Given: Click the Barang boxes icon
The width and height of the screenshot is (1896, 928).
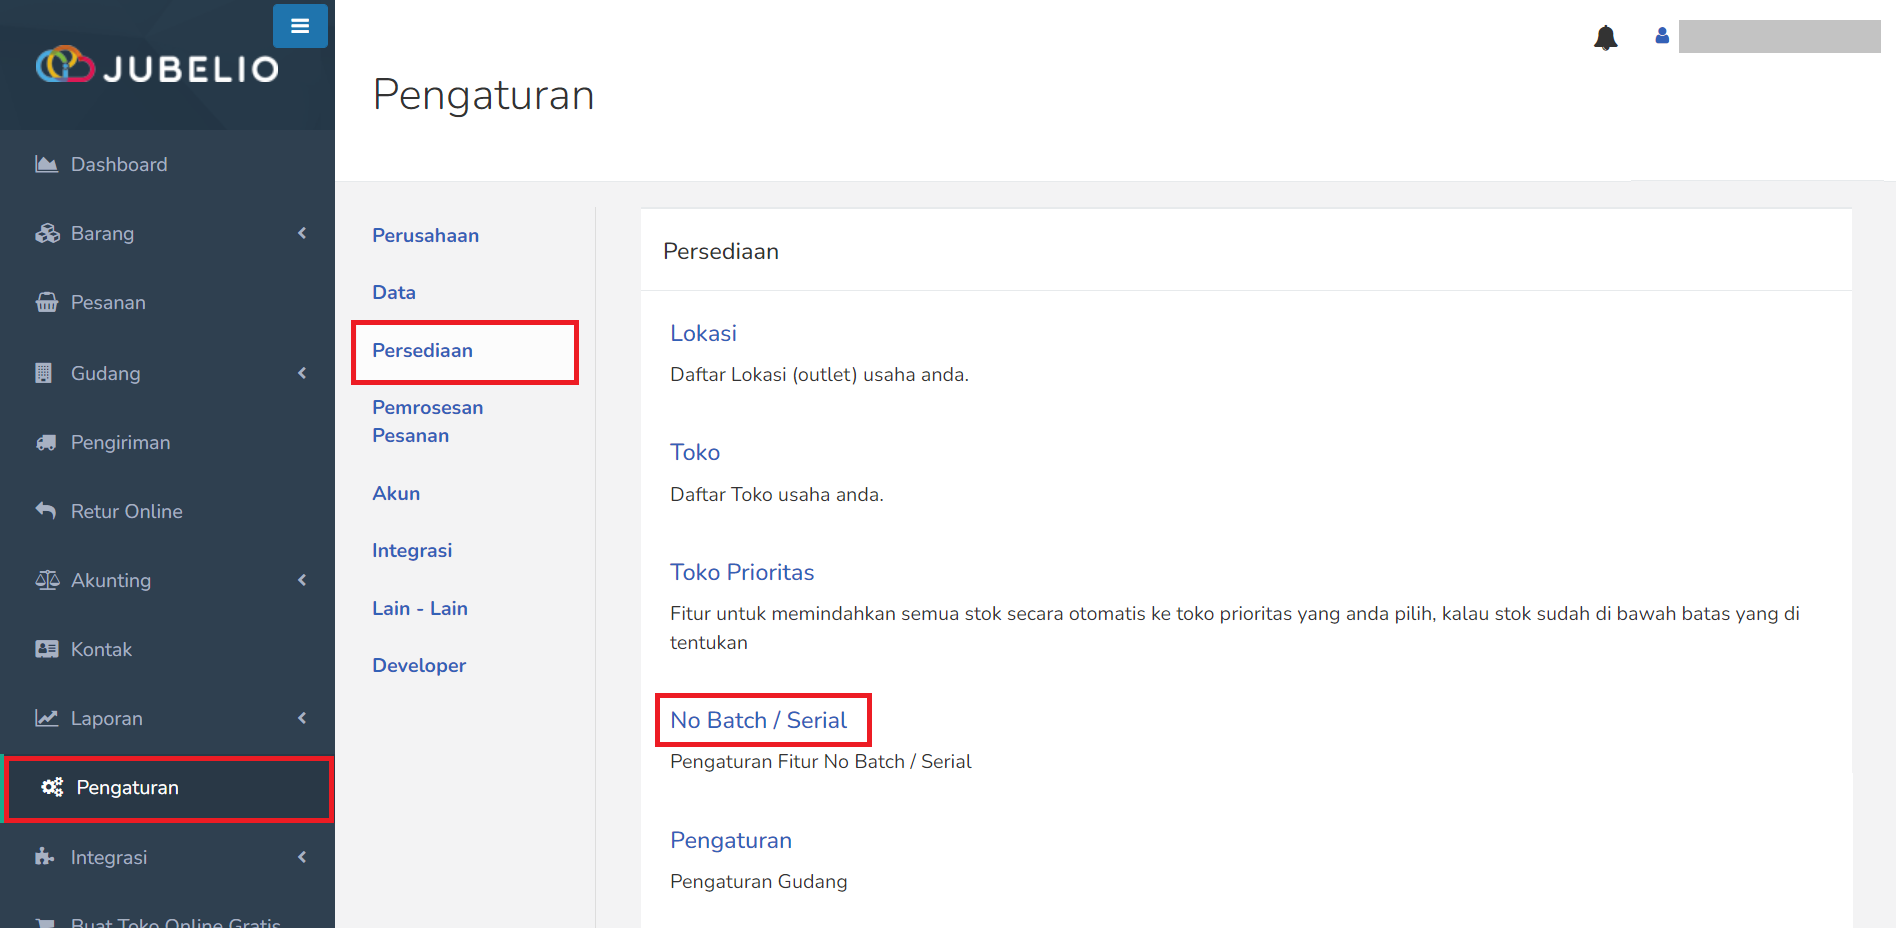Looking at the screenshot, I should (x=47, y=233).
